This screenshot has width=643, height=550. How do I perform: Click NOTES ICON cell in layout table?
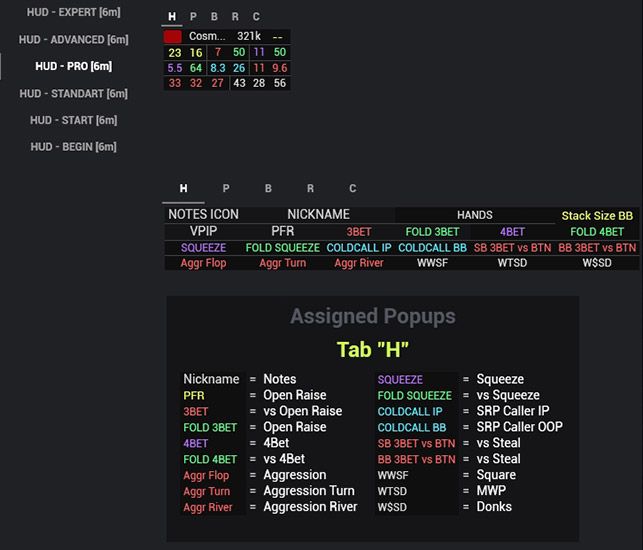[203, 215]
